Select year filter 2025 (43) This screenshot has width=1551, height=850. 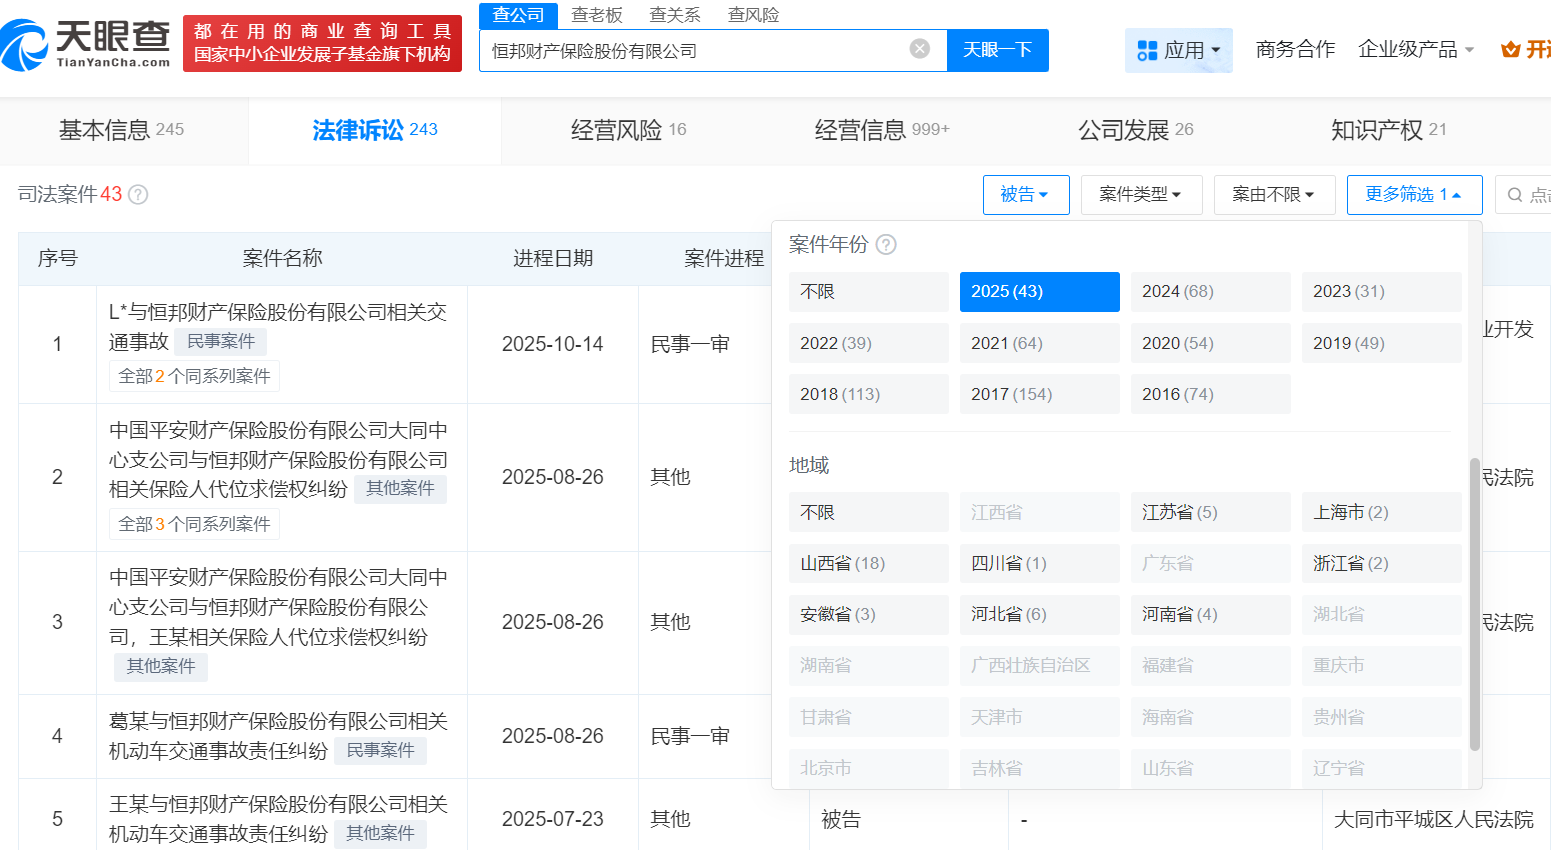1039,292
